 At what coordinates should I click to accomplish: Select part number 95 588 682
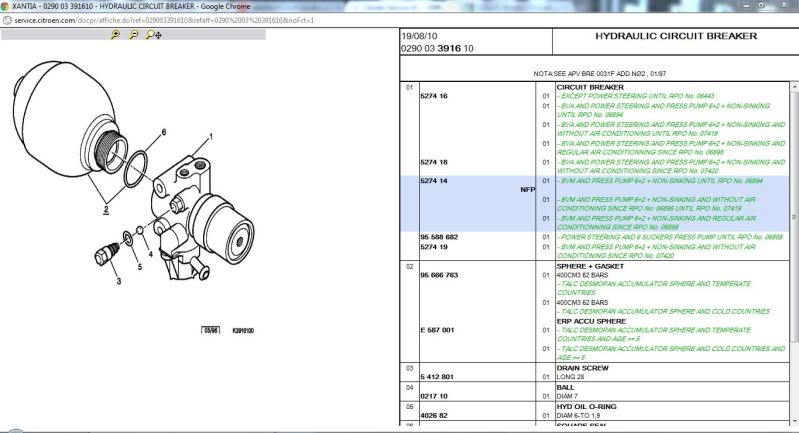click(439, 237)
